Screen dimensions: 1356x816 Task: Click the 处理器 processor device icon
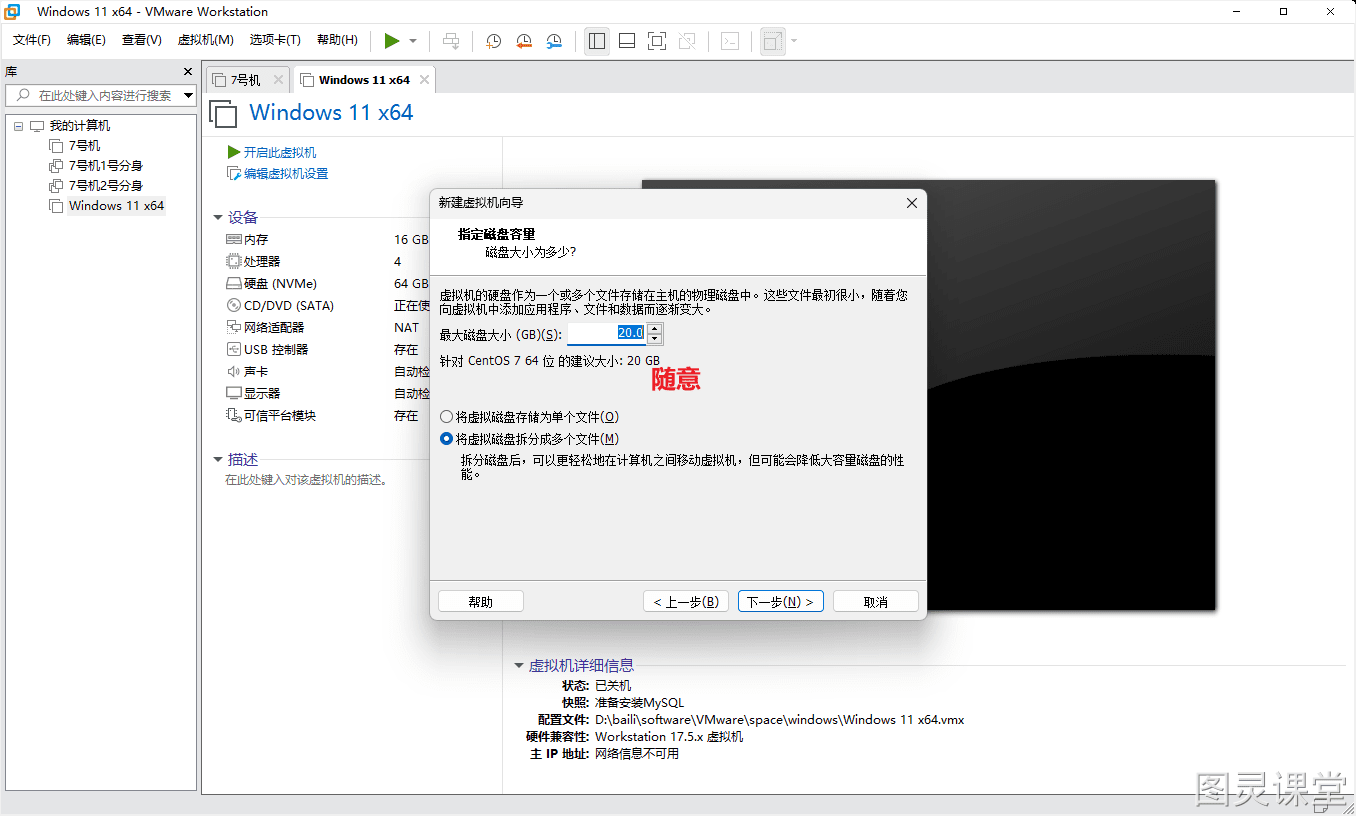click(x=234, y=262)
